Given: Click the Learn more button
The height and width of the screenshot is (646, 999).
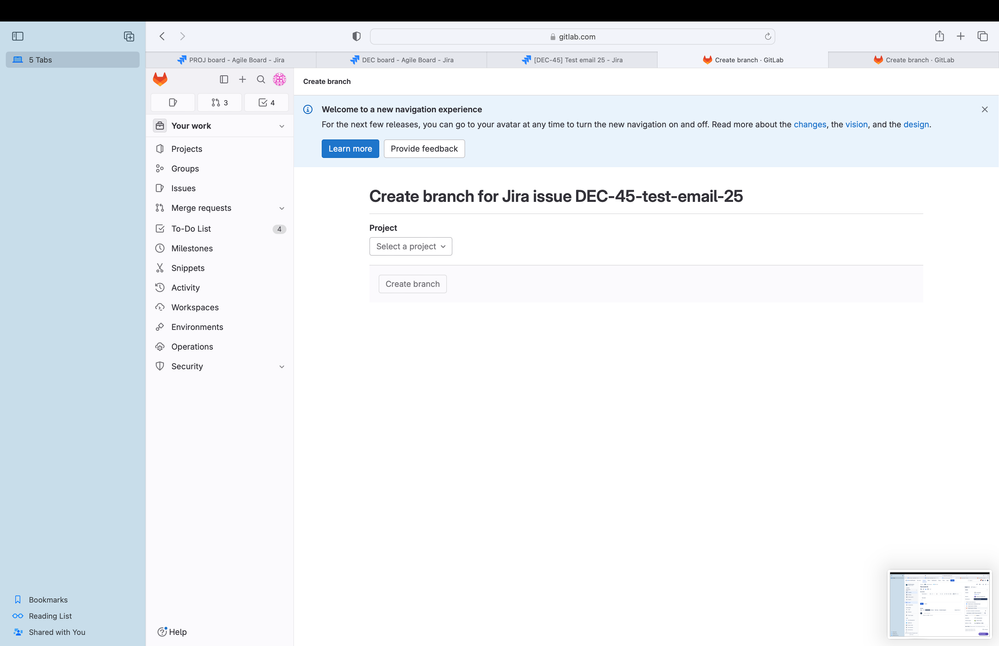Looking at the screenshot, I should coord(350,148).
